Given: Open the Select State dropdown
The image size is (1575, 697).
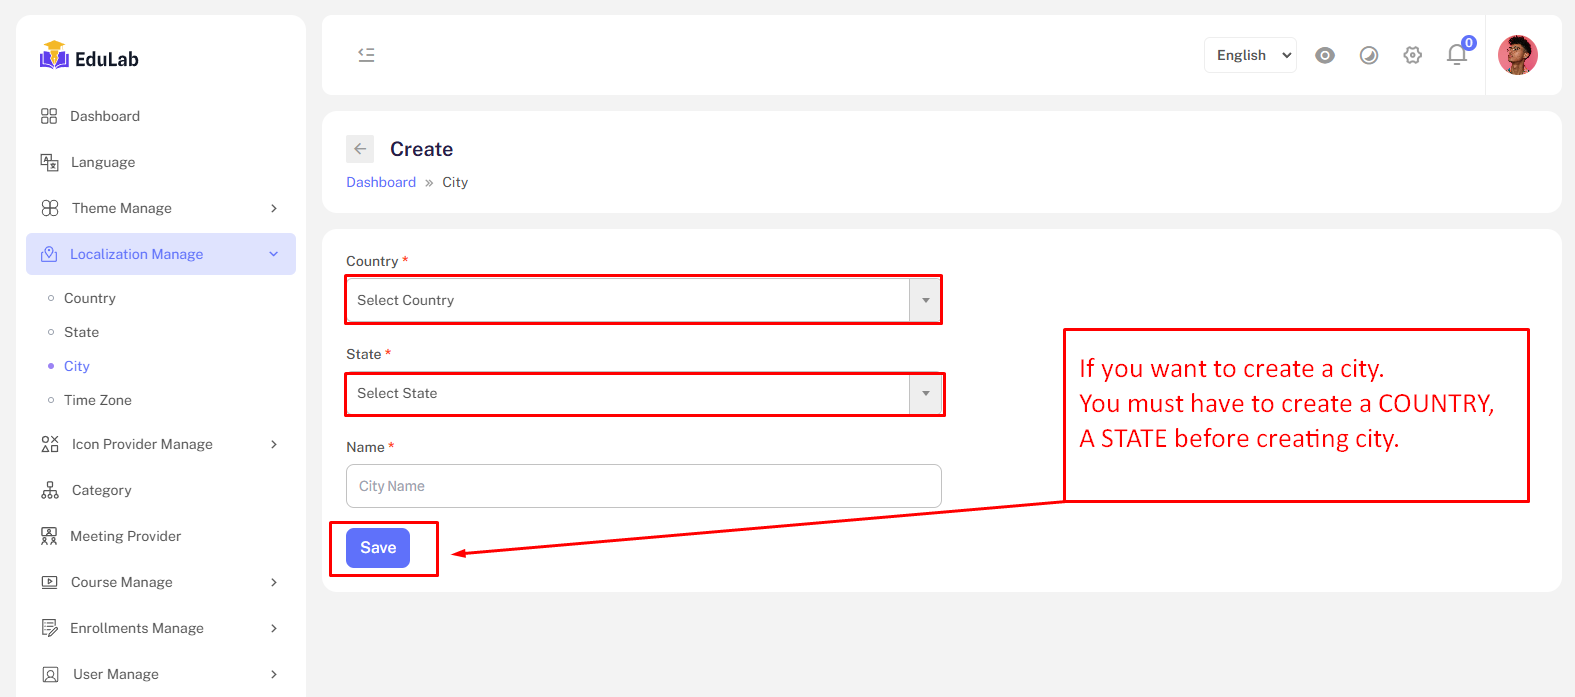Looking at the screenshot, I should 642,393.
